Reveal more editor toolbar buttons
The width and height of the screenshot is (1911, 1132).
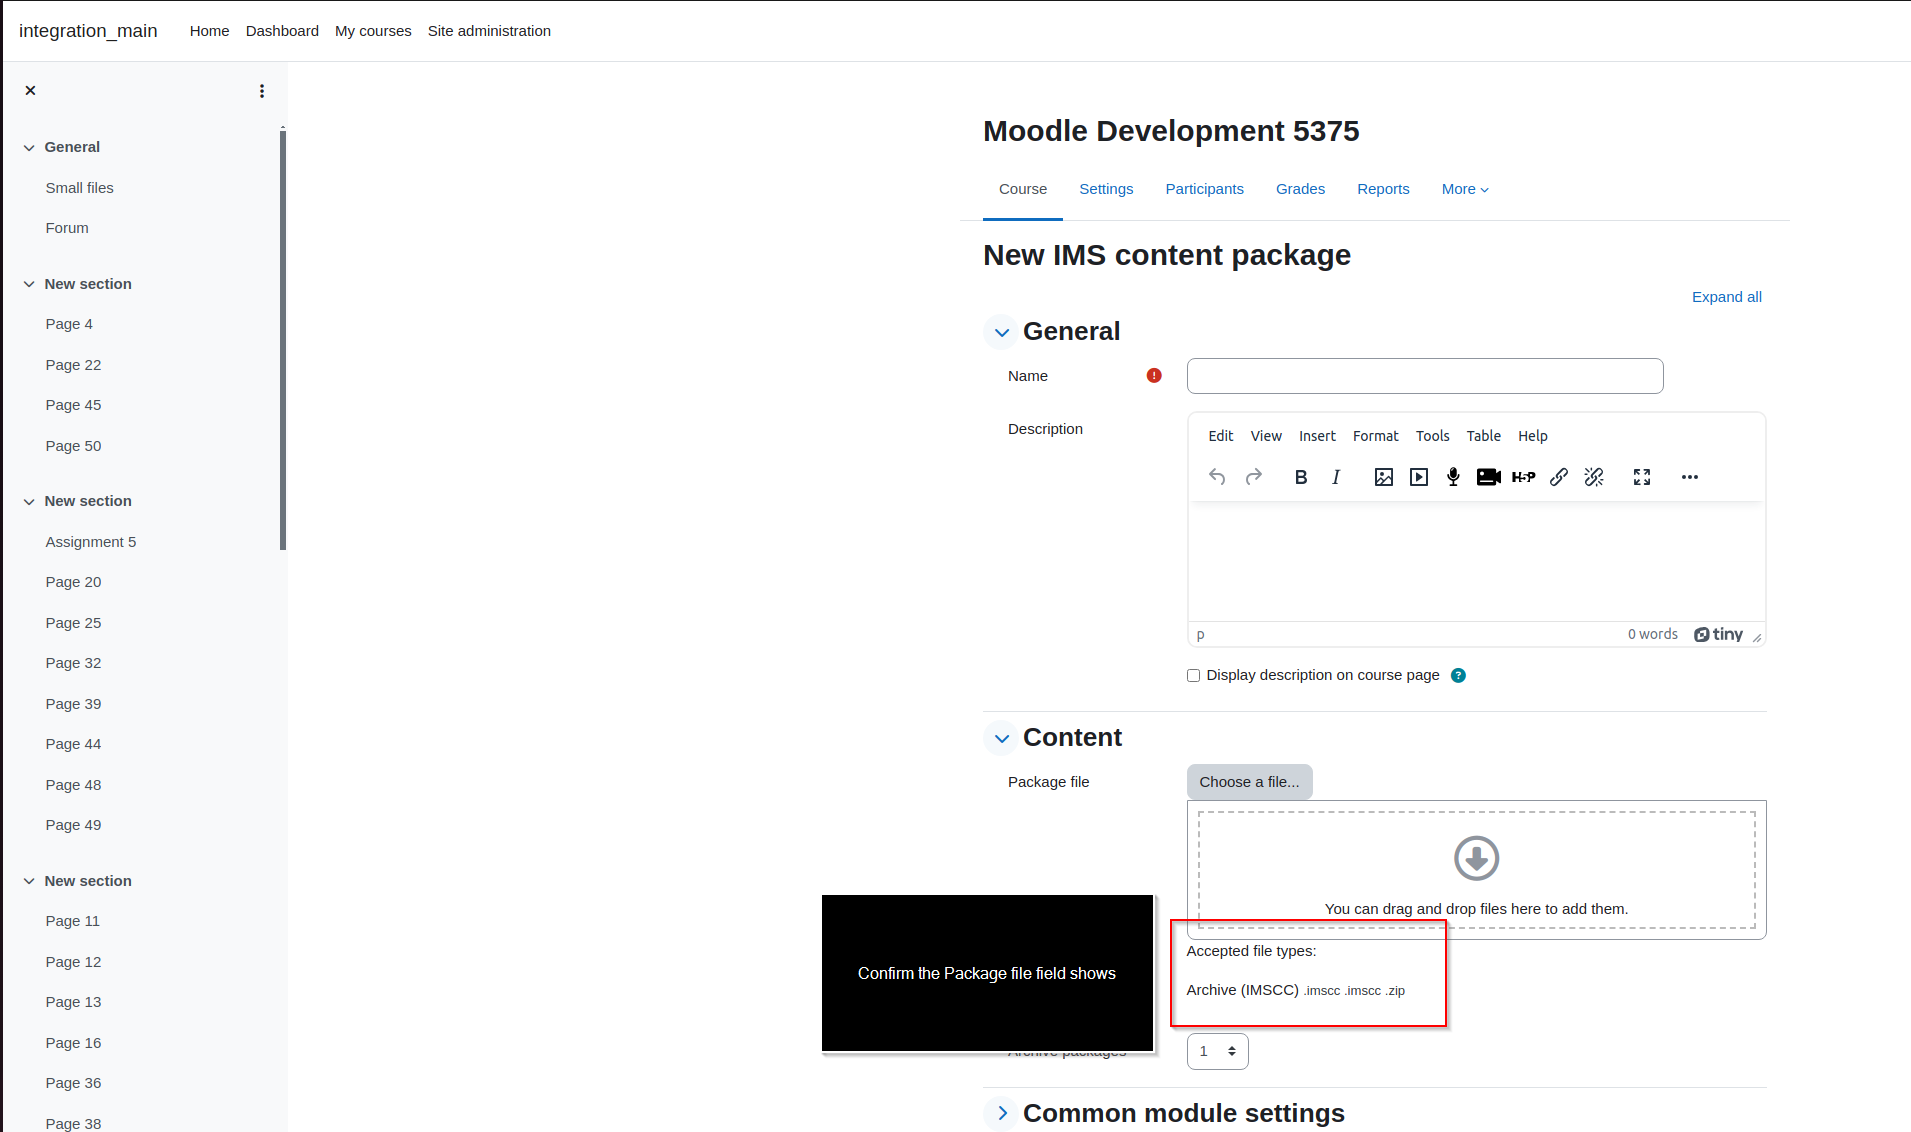tap(1690, 477)
